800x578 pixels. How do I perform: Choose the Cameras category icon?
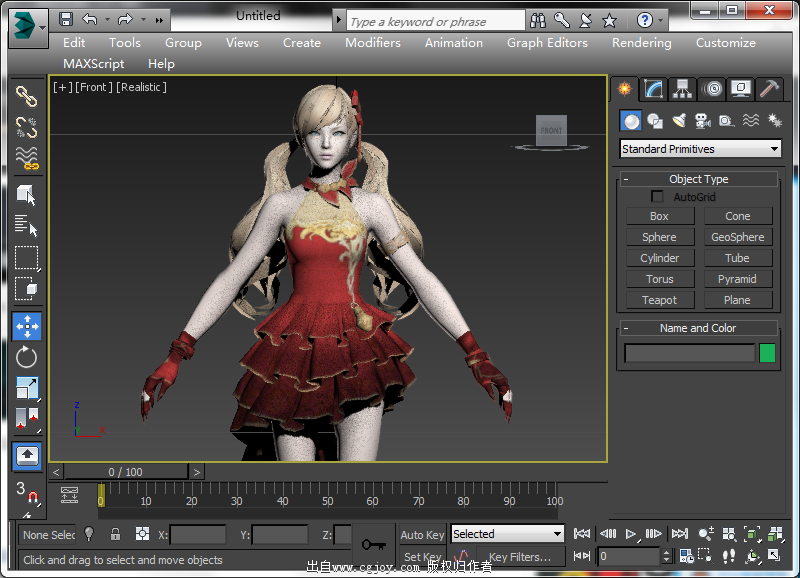click(702, 121)
